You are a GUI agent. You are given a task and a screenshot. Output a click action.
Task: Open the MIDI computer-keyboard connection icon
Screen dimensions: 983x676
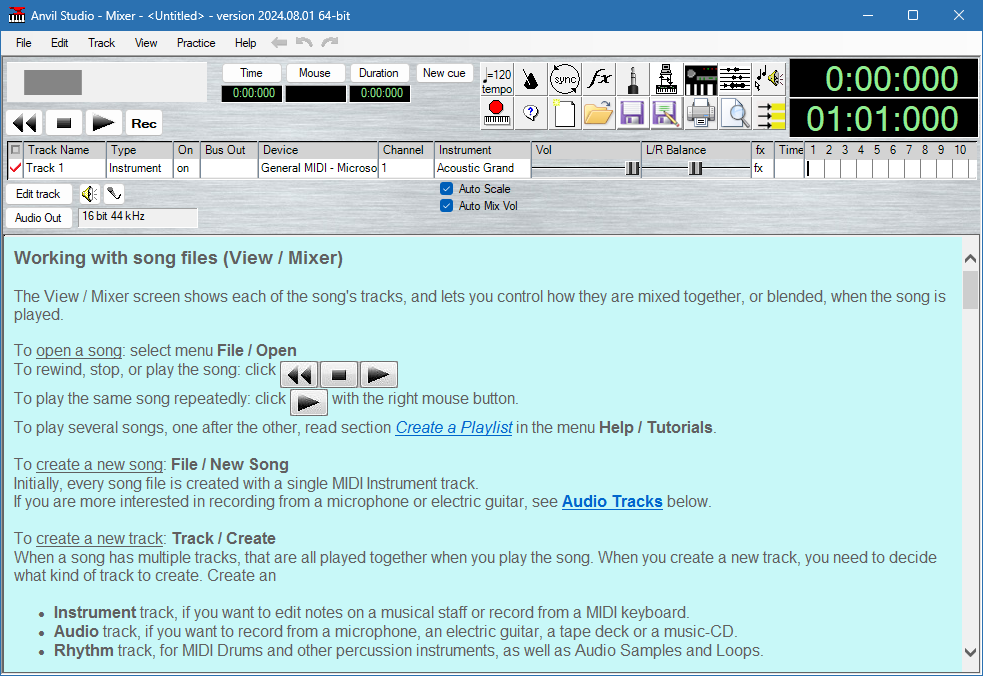tap(666, 80)
